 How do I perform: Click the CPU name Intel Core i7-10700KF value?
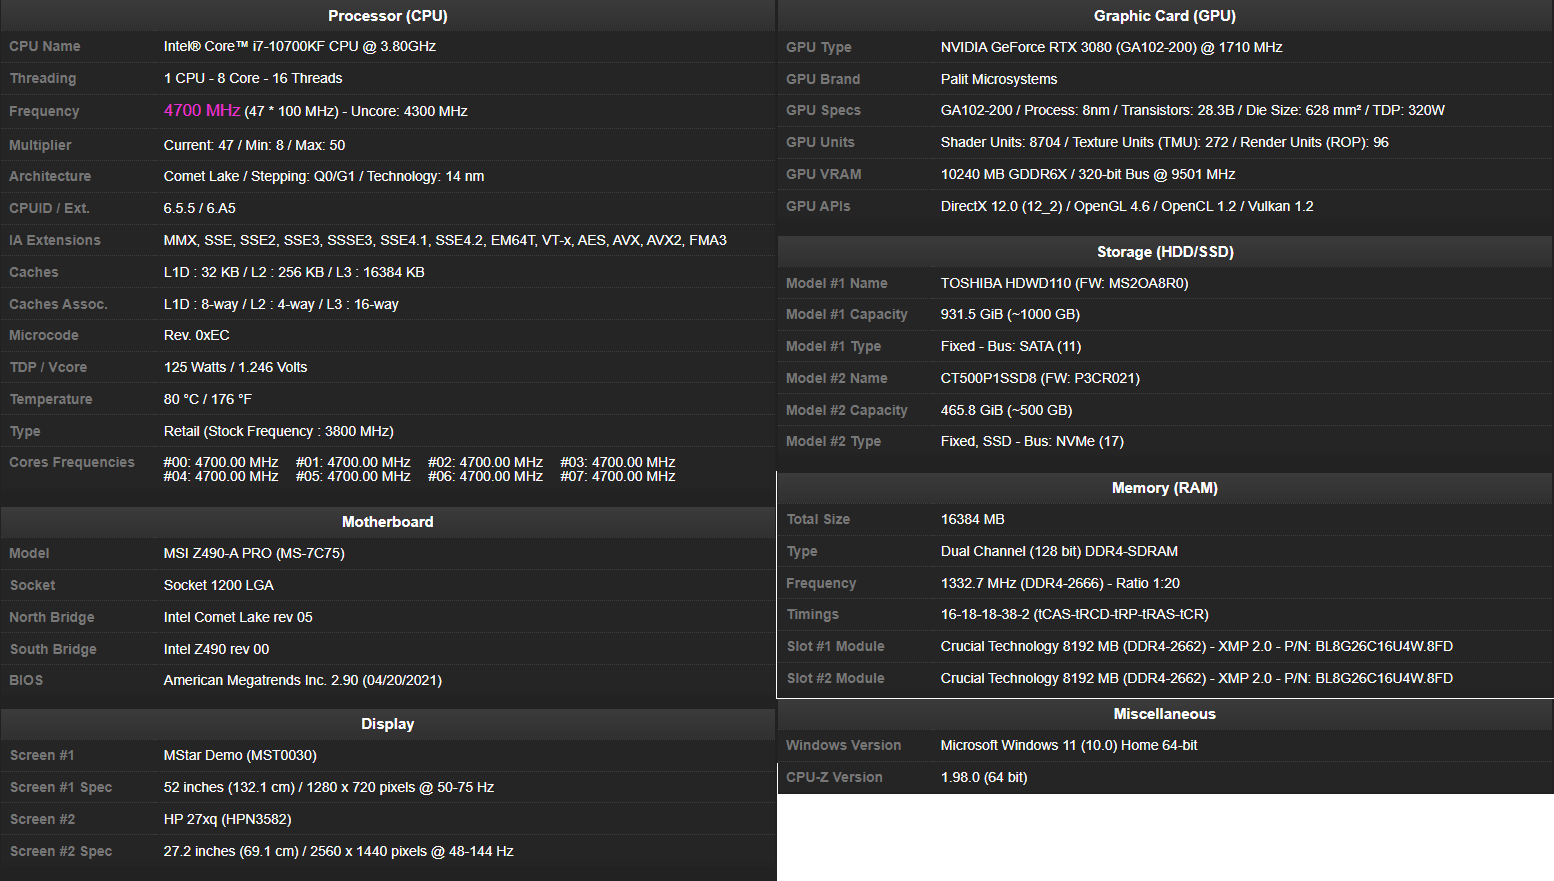300,46
